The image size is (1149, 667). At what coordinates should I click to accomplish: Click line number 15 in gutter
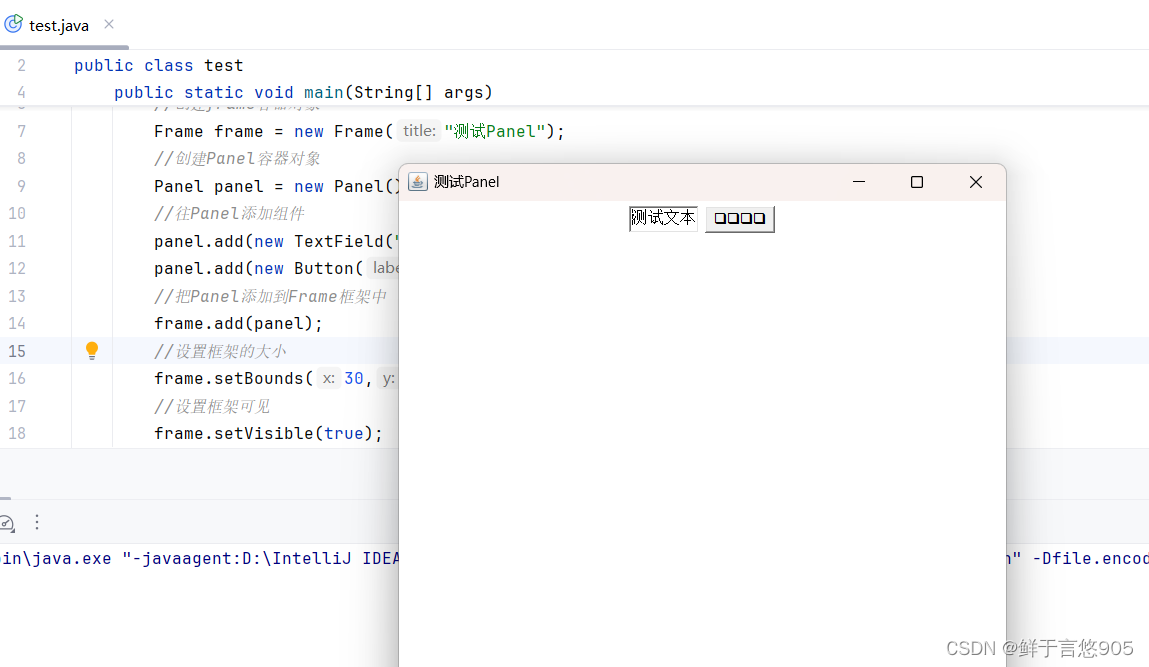tap(17, 351)
